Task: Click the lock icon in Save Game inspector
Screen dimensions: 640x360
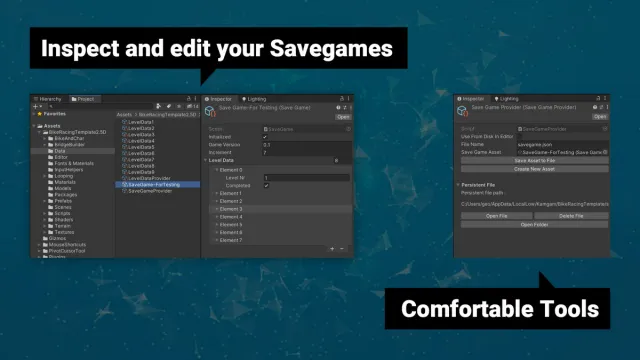Action: [342, 98]
